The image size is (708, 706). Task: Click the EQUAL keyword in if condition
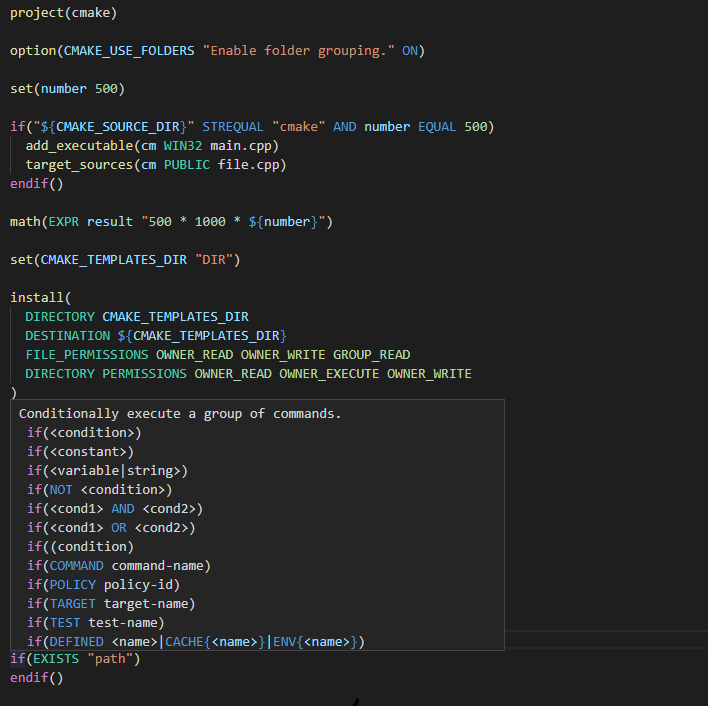pyautogui.click(x=437, y=126)
